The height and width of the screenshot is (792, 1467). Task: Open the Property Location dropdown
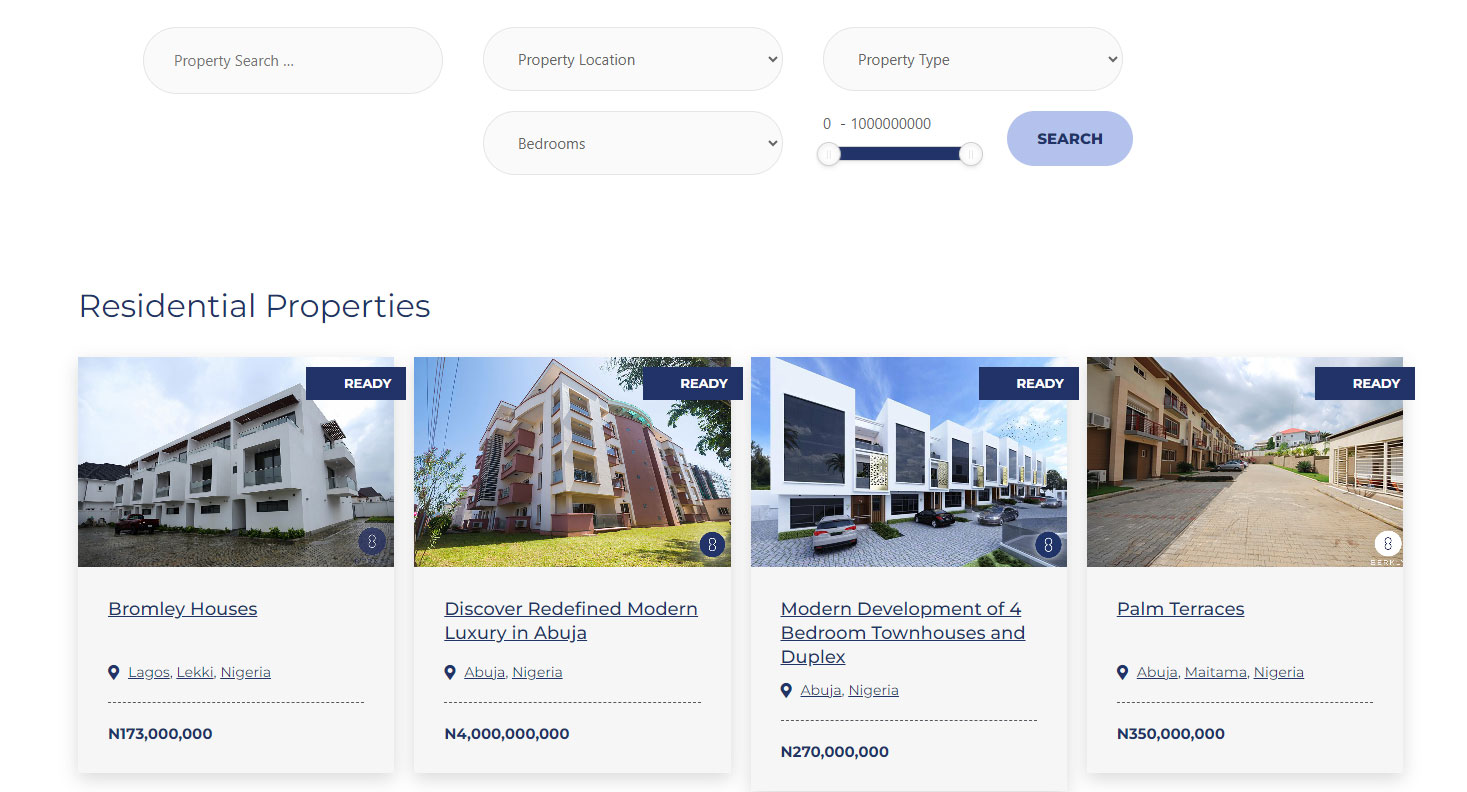coord(633,59)
